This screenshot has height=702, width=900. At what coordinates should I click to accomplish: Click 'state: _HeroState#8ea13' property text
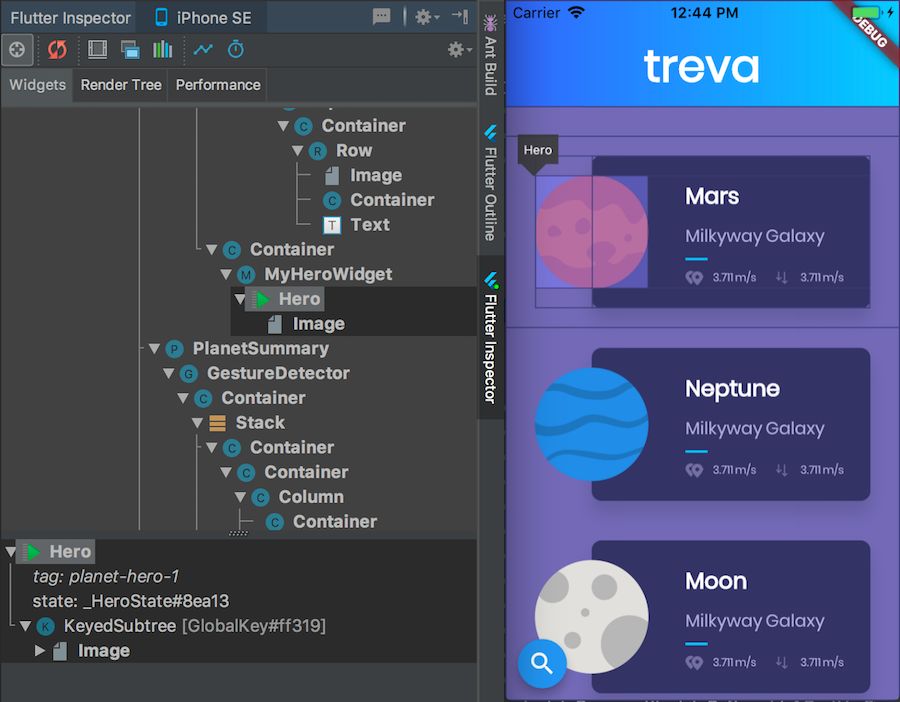[x=131, y=601]
